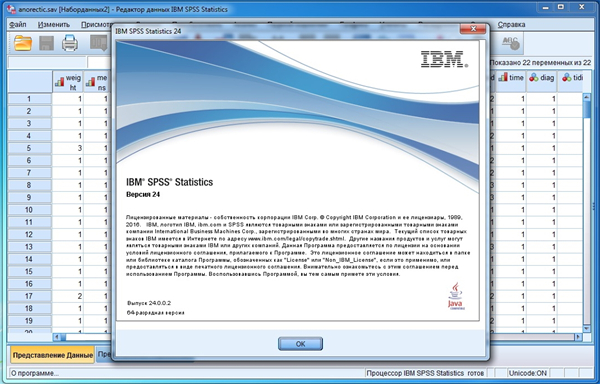Select the weight column header
The width and height of the screenshot is (600, 384).
point(68,82)
